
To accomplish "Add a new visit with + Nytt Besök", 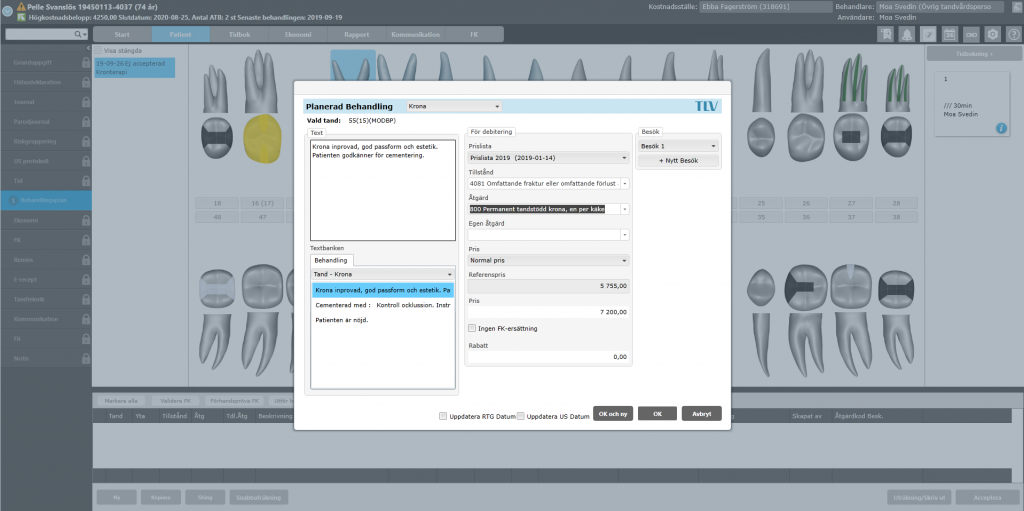I will click(x=679, y=161).
